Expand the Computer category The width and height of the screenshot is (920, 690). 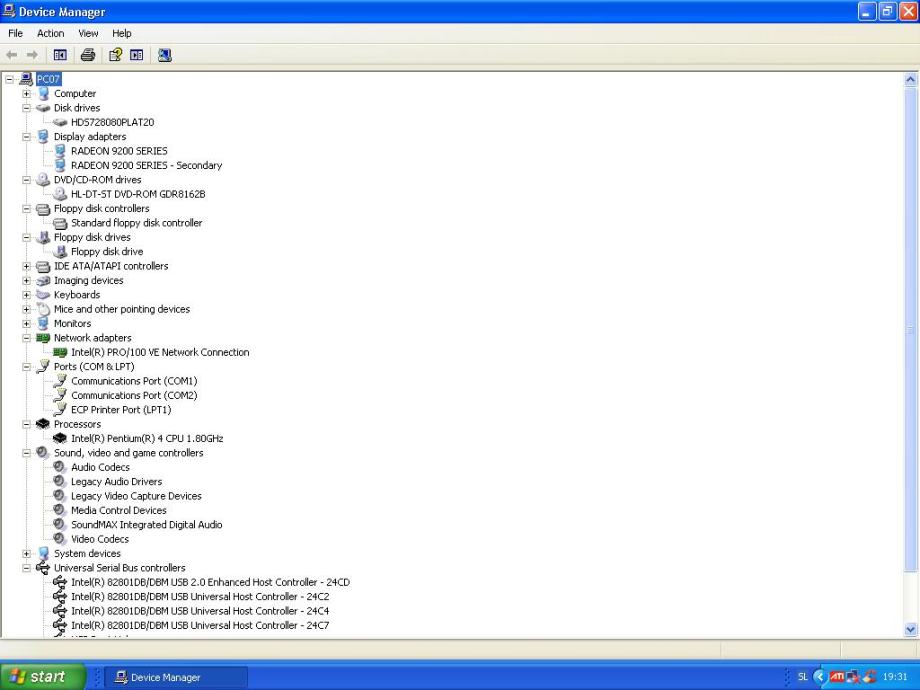(26, 94)
